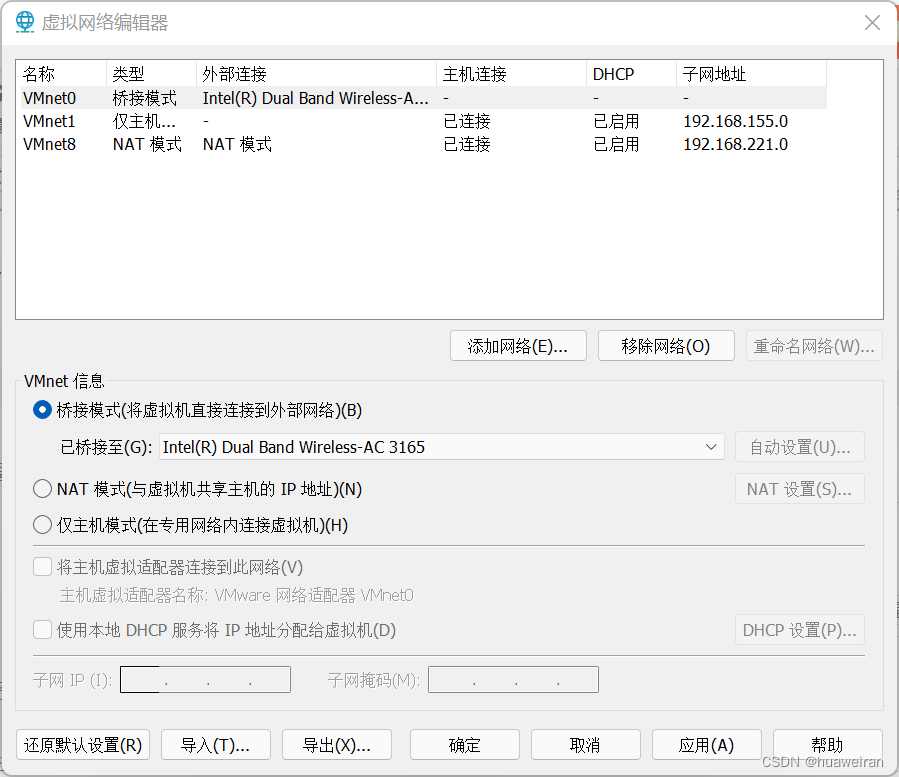899x777 pixels.
Task: Click the 导出(X)... button
Action: click(x=337, y=745)
